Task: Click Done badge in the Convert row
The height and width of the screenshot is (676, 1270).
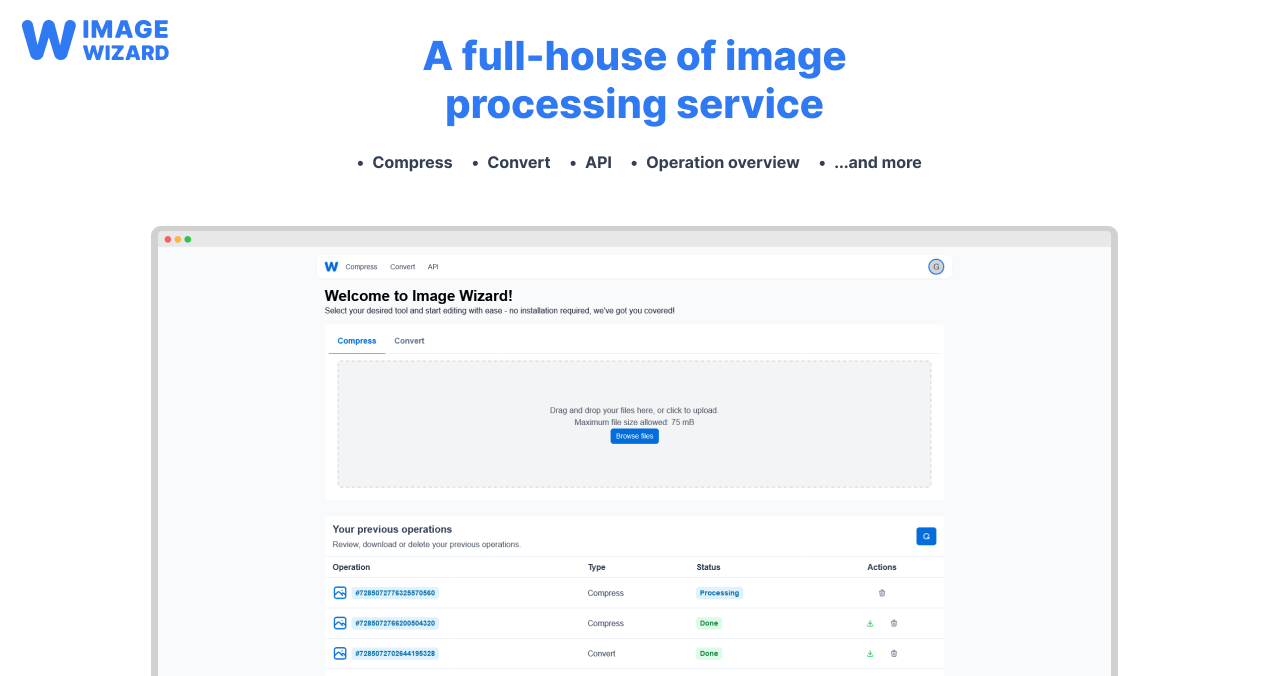Action: [709, 653]
